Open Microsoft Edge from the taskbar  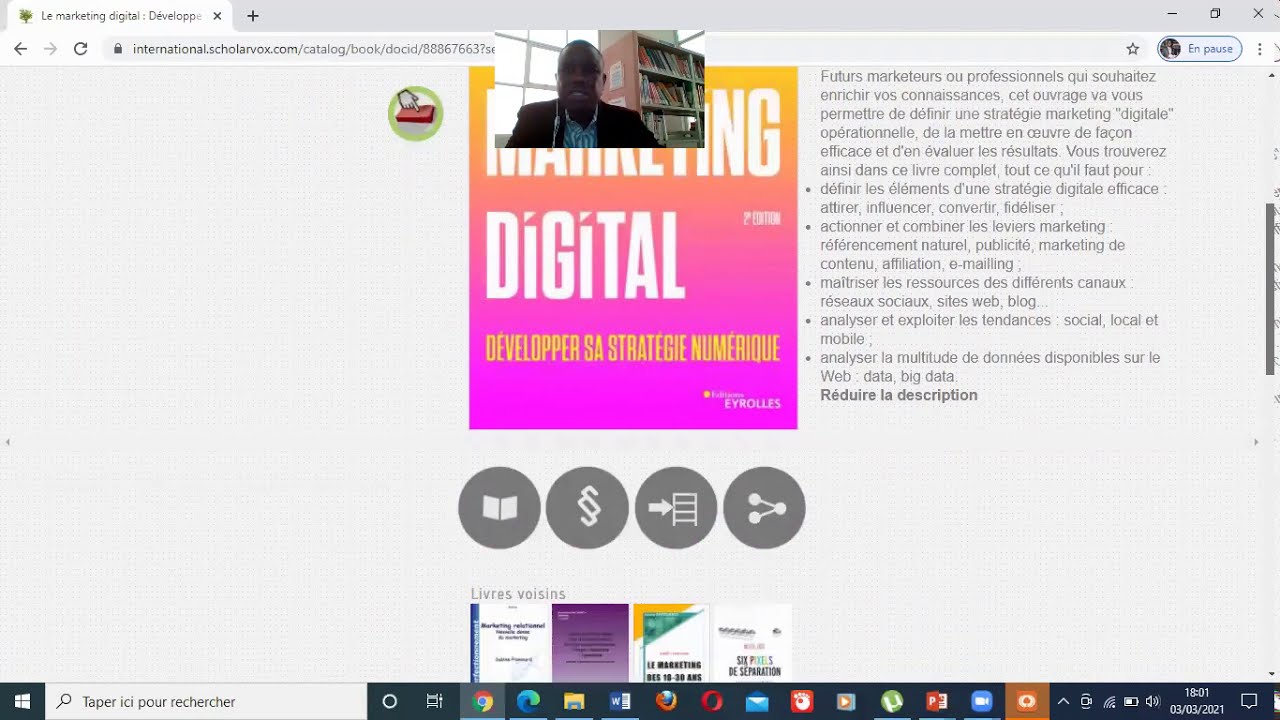coord(528,701)
